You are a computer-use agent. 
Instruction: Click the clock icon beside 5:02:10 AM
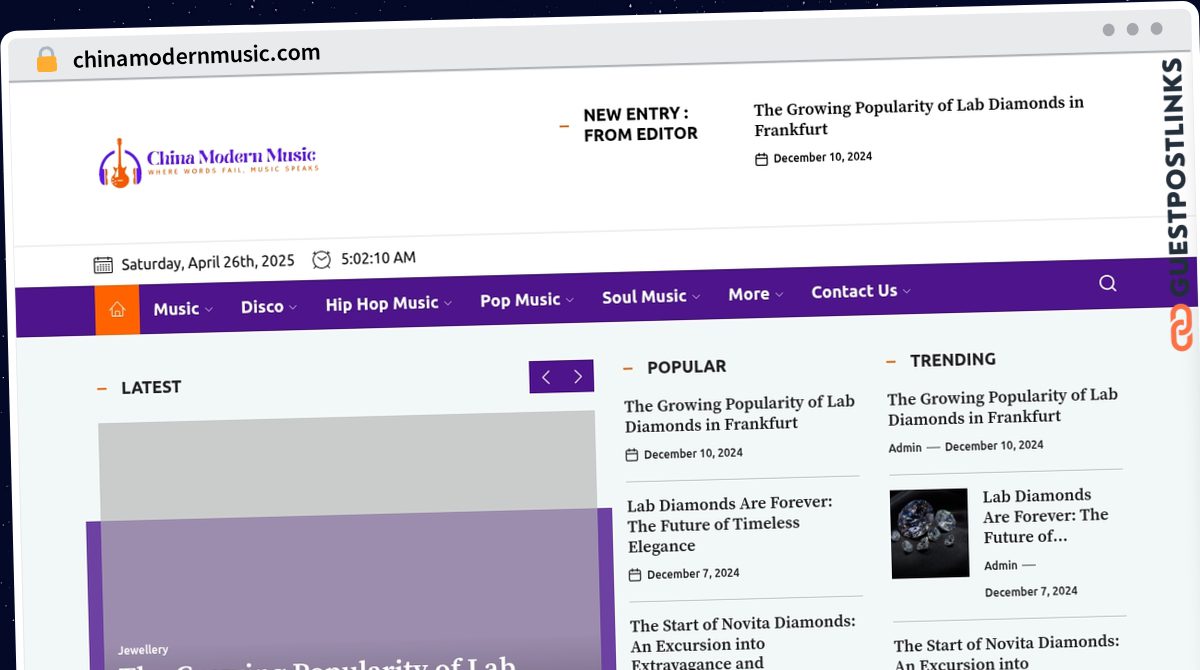[x=321, y=260]
